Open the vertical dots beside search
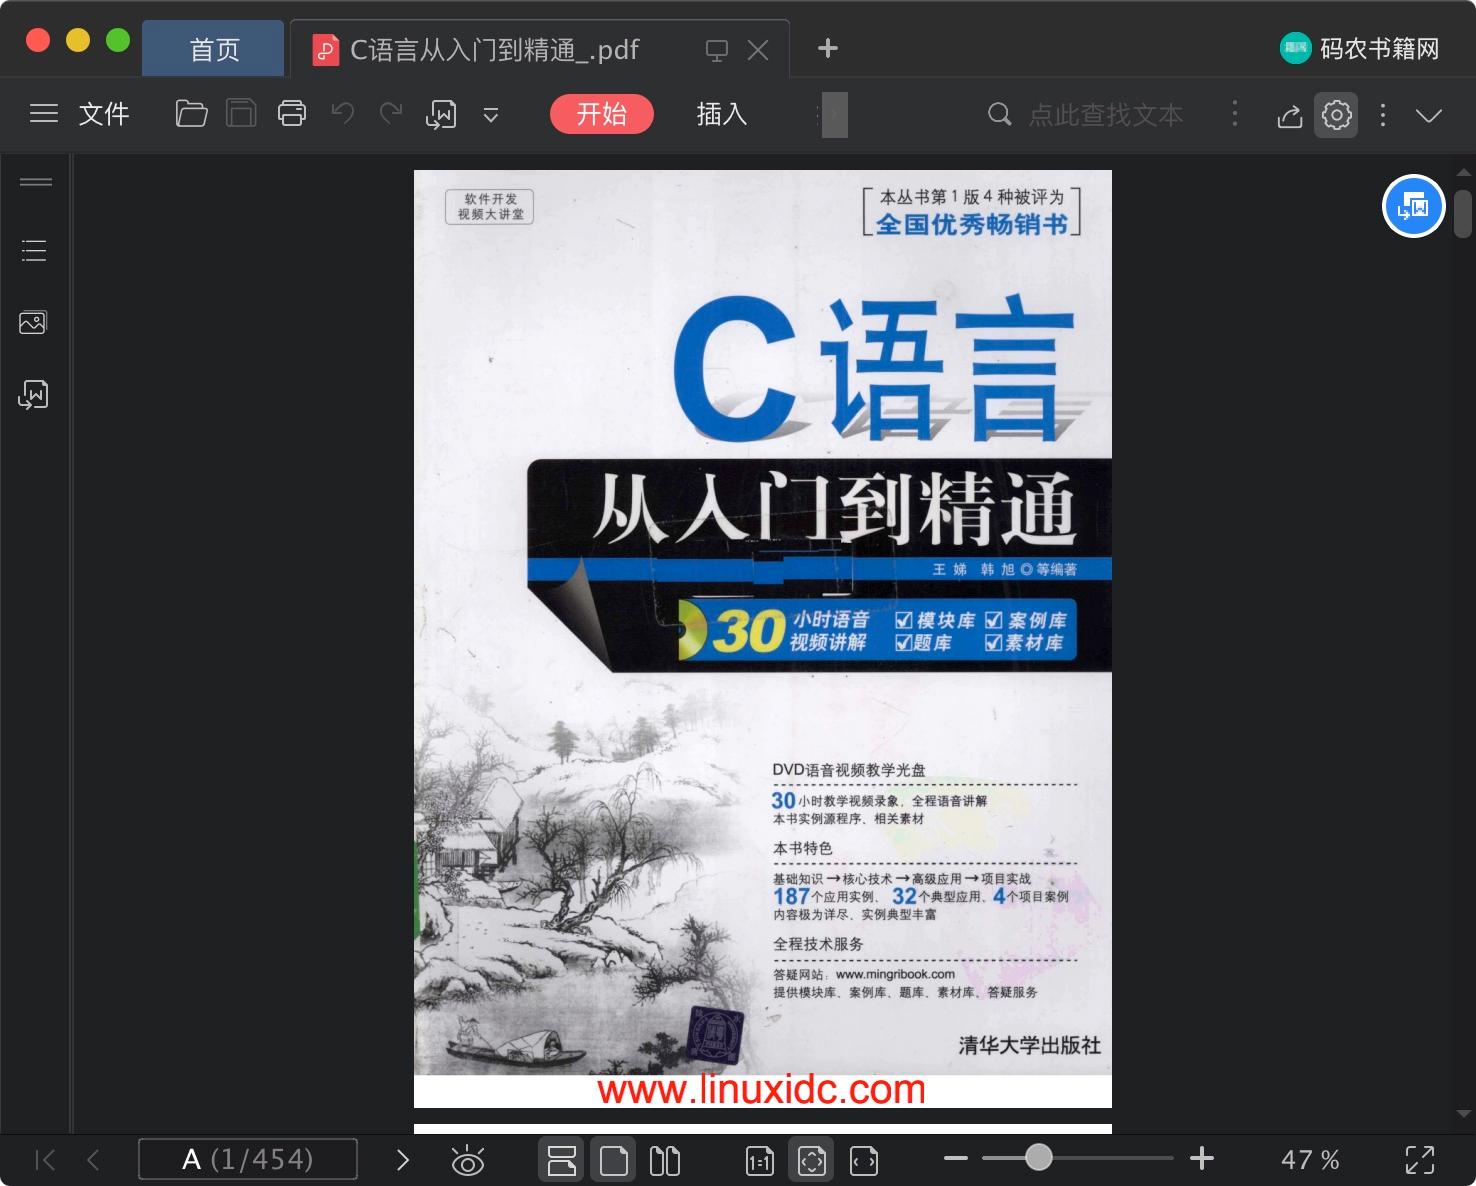Viewport: 1476px width, 1186px height. click(x=1235, y=114)
